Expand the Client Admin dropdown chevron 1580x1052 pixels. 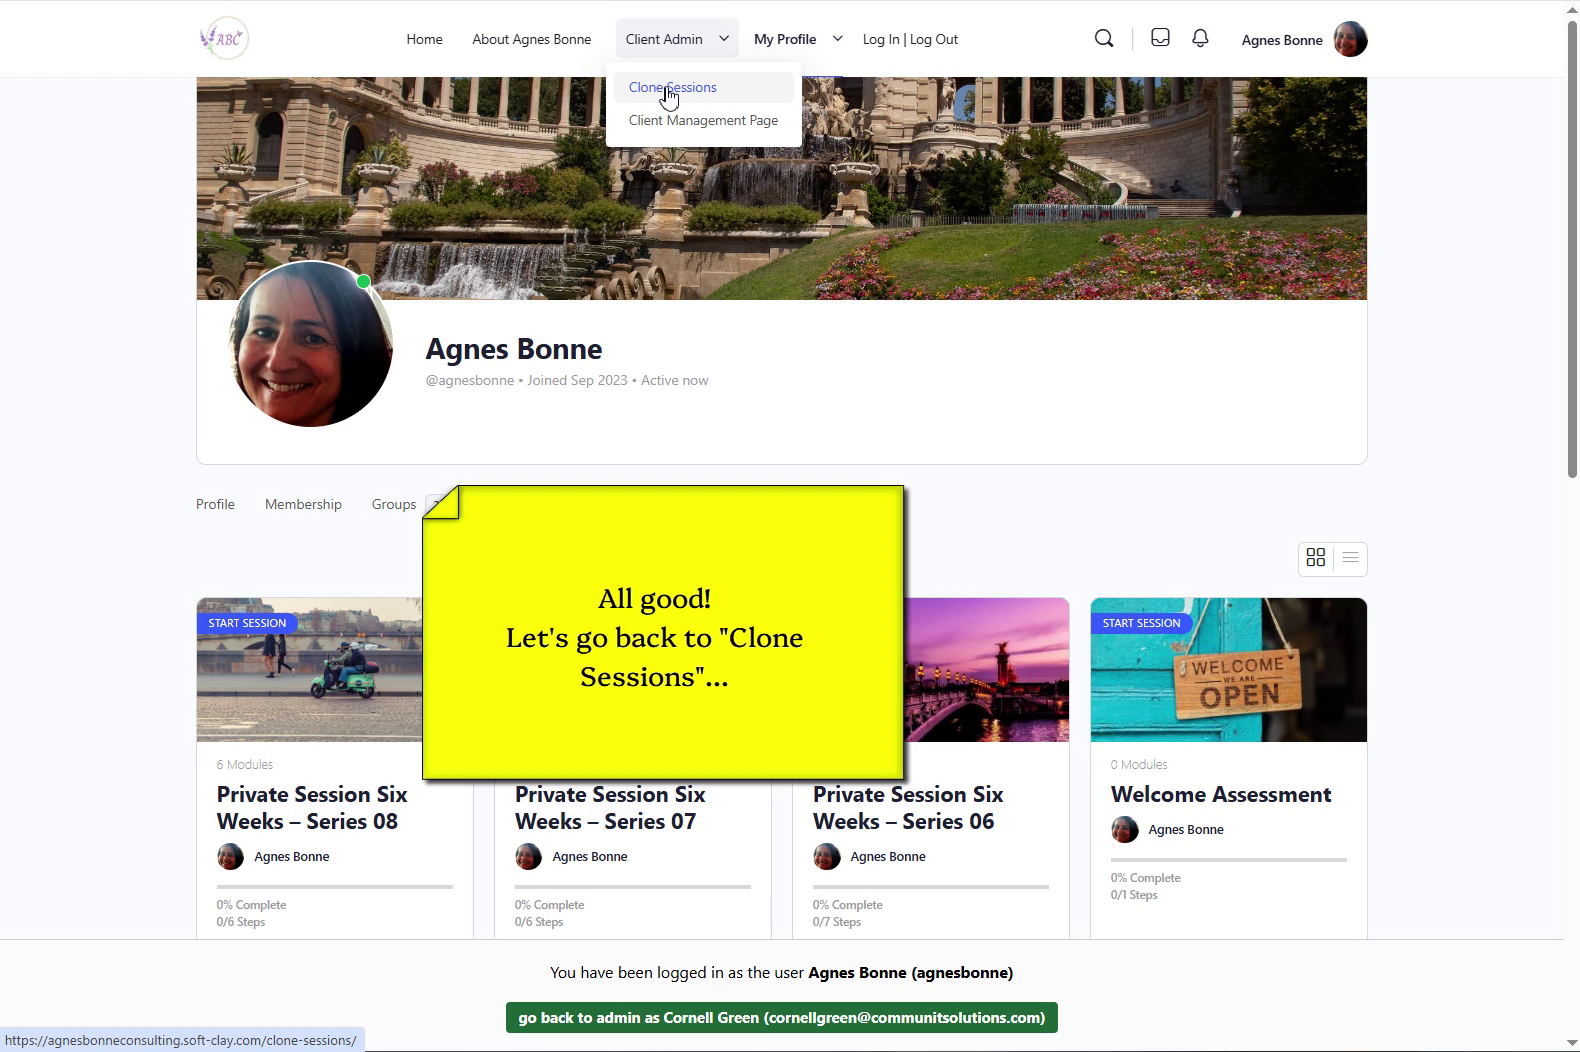pos(724,39)
